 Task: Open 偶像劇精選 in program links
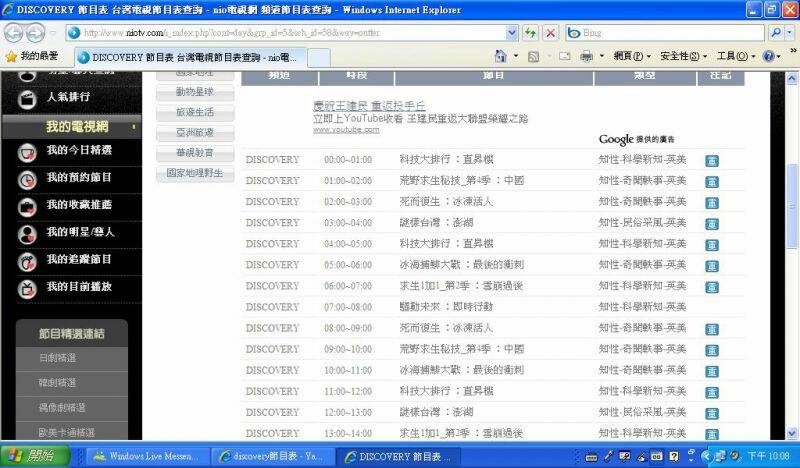click(x=62, y=408)
